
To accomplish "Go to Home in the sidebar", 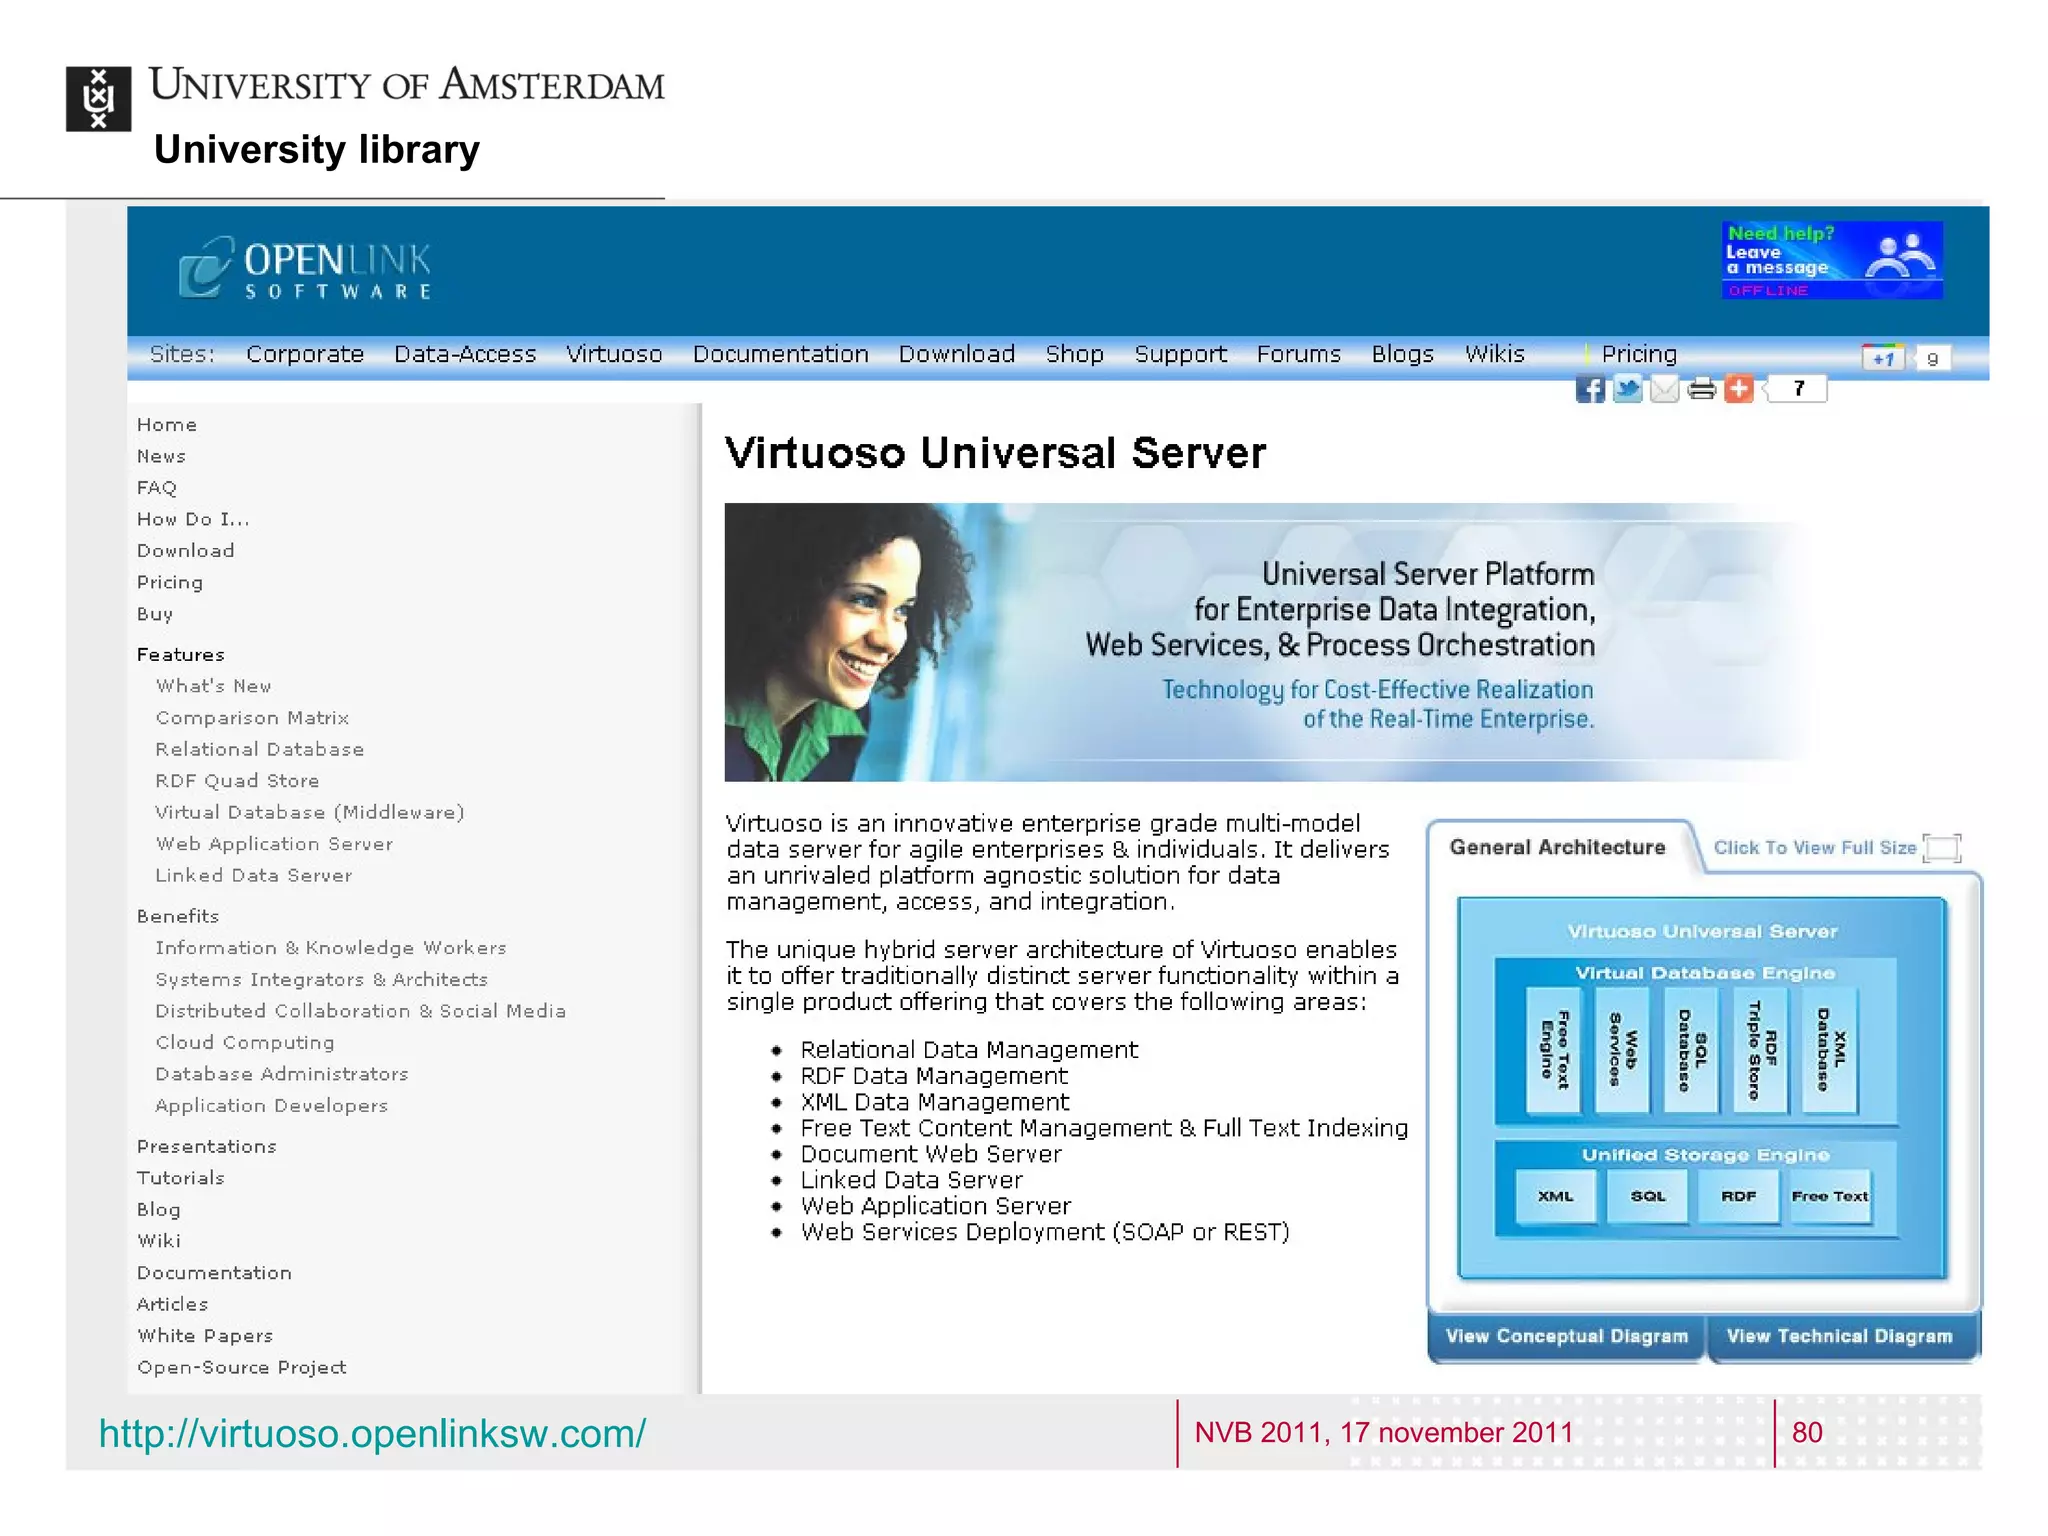I will tap(167, 425).
